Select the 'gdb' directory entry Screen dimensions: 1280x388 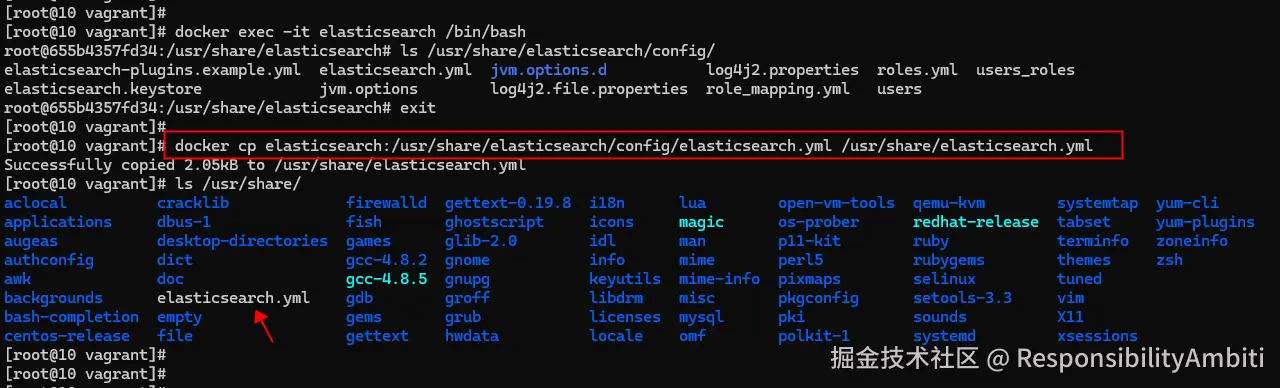point(359,298)
